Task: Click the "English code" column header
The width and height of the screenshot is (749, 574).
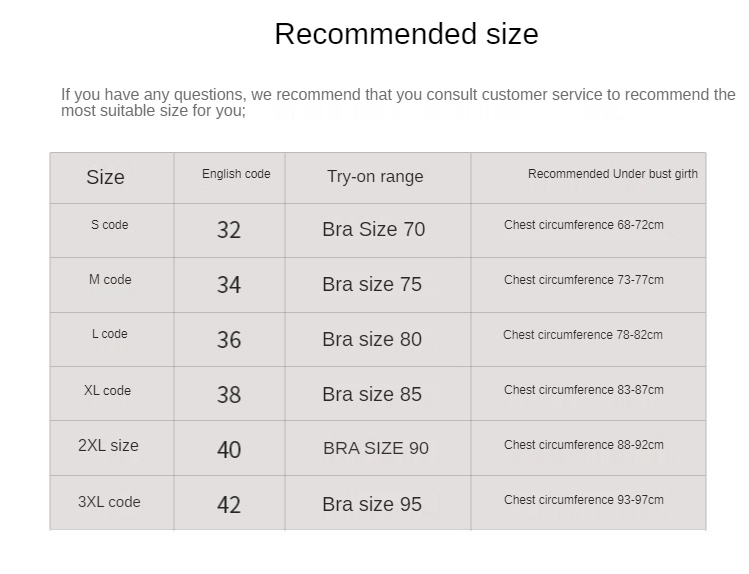Action: [236, 174]
